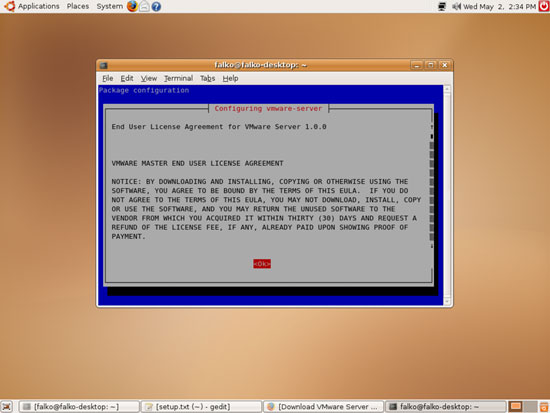
Task: Switch to Download VMware Server browser window
Action: point(323,407)
